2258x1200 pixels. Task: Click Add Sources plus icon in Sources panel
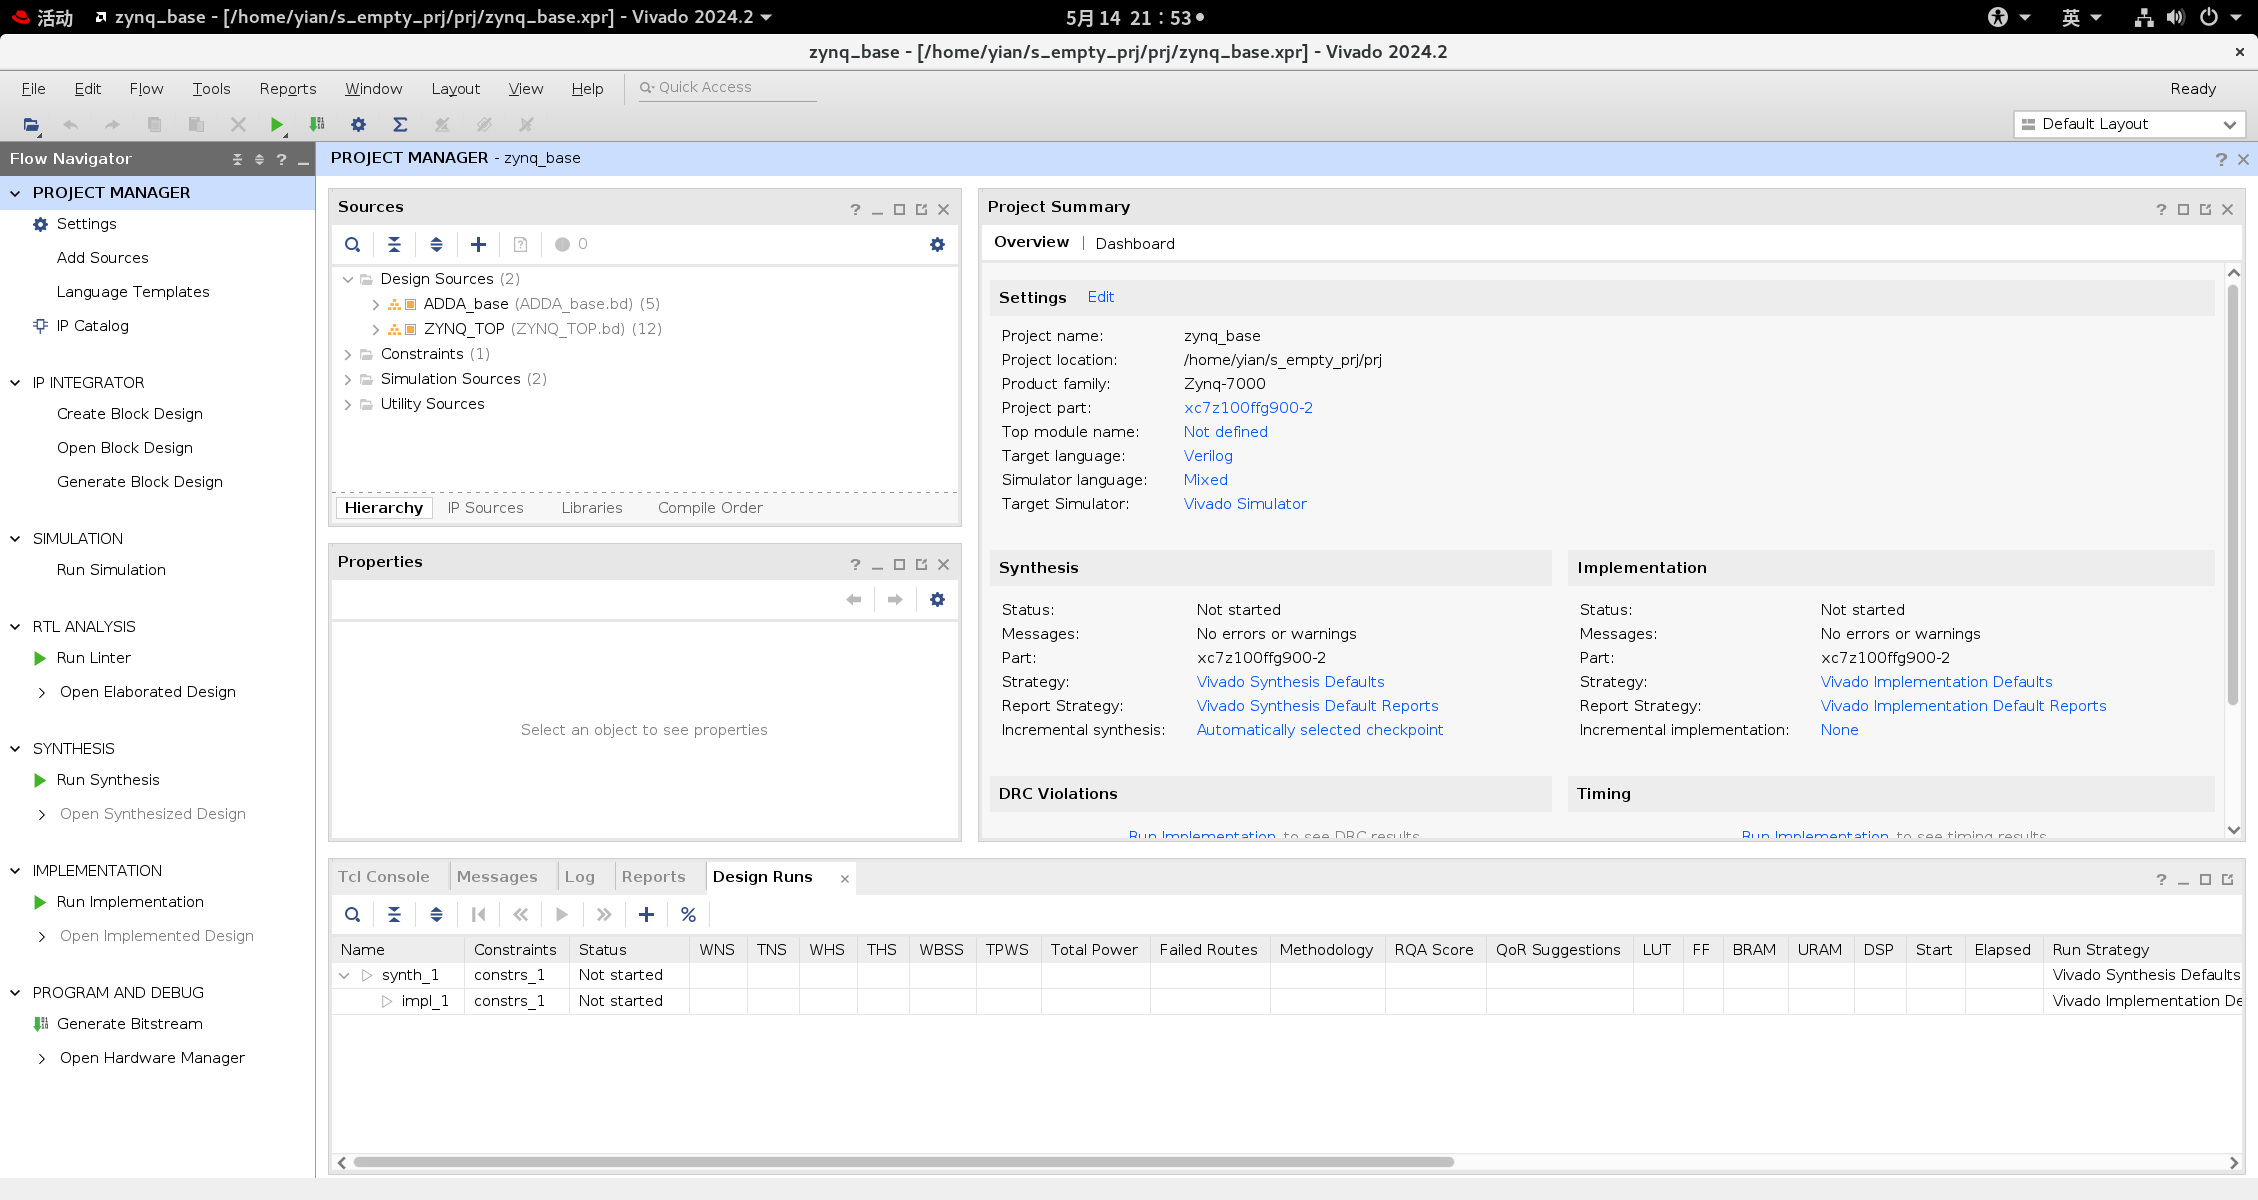click(478, 244)
